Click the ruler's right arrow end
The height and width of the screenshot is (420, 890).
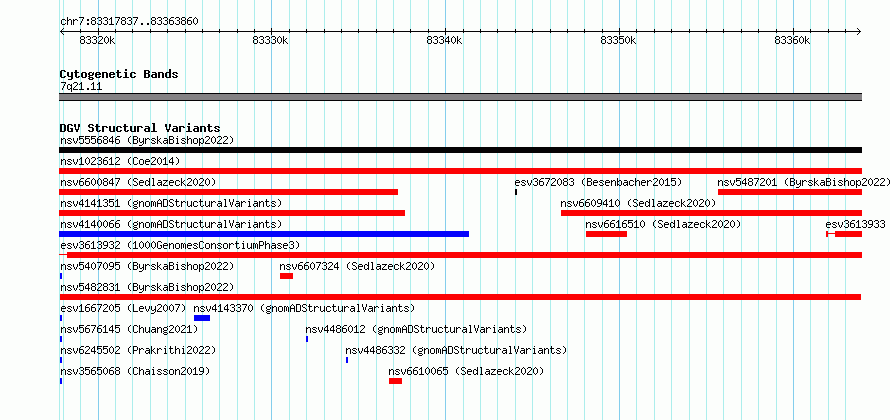859,32
